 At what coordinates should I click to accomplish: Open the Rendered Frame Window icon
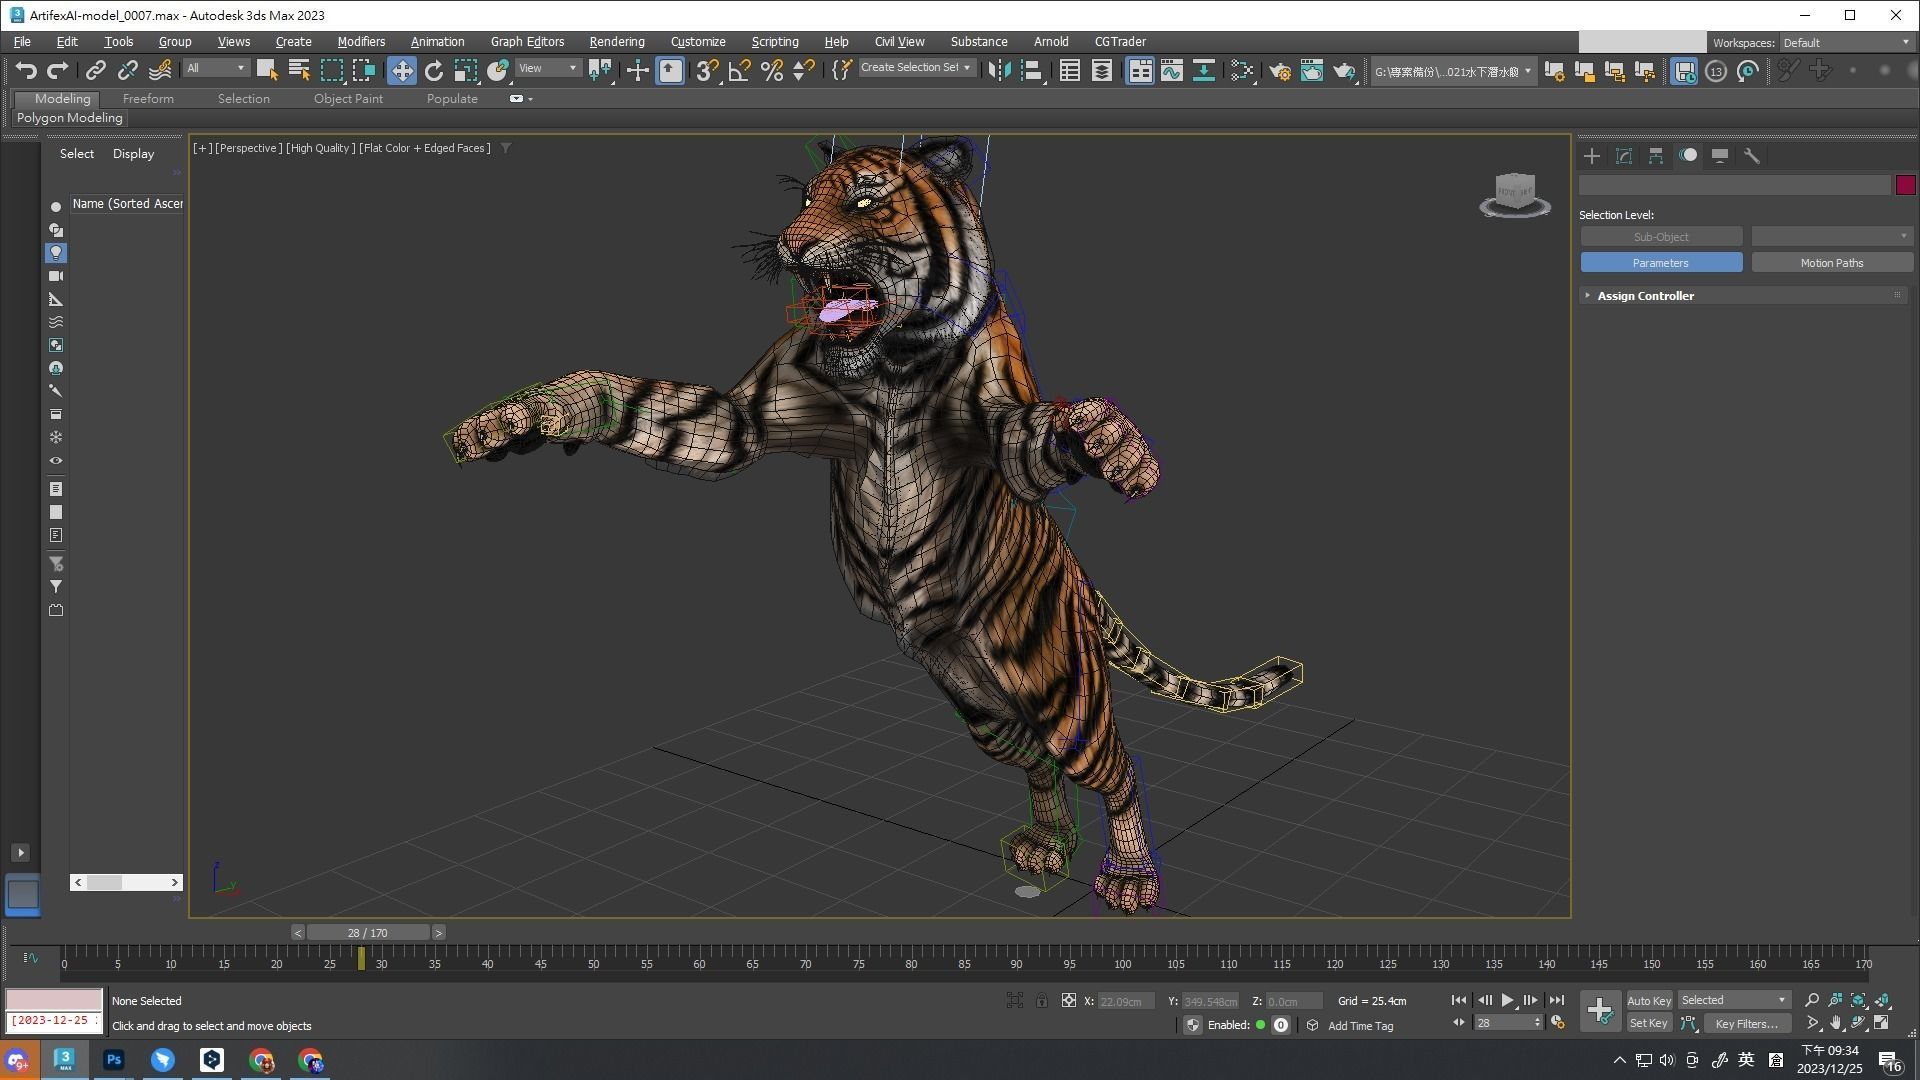pyautogui.click(x=1312, y=70)
